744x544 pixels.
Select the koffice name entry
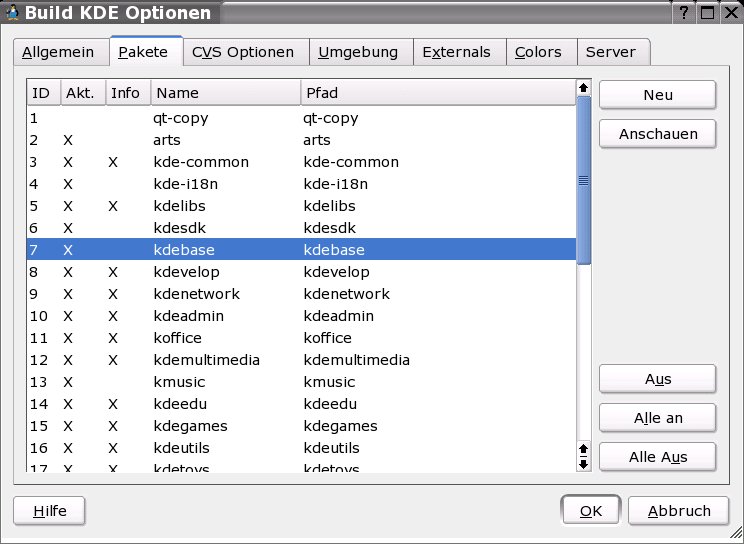coord(177,338)
